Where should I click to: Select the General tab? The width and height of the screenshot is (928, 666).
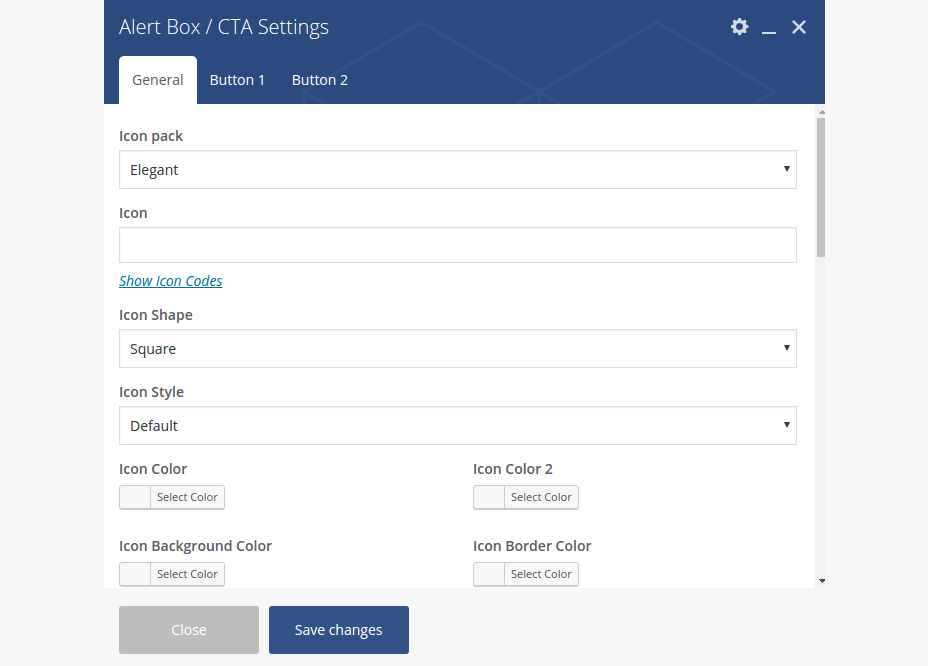pyautogui.click(x=157, y=79)
